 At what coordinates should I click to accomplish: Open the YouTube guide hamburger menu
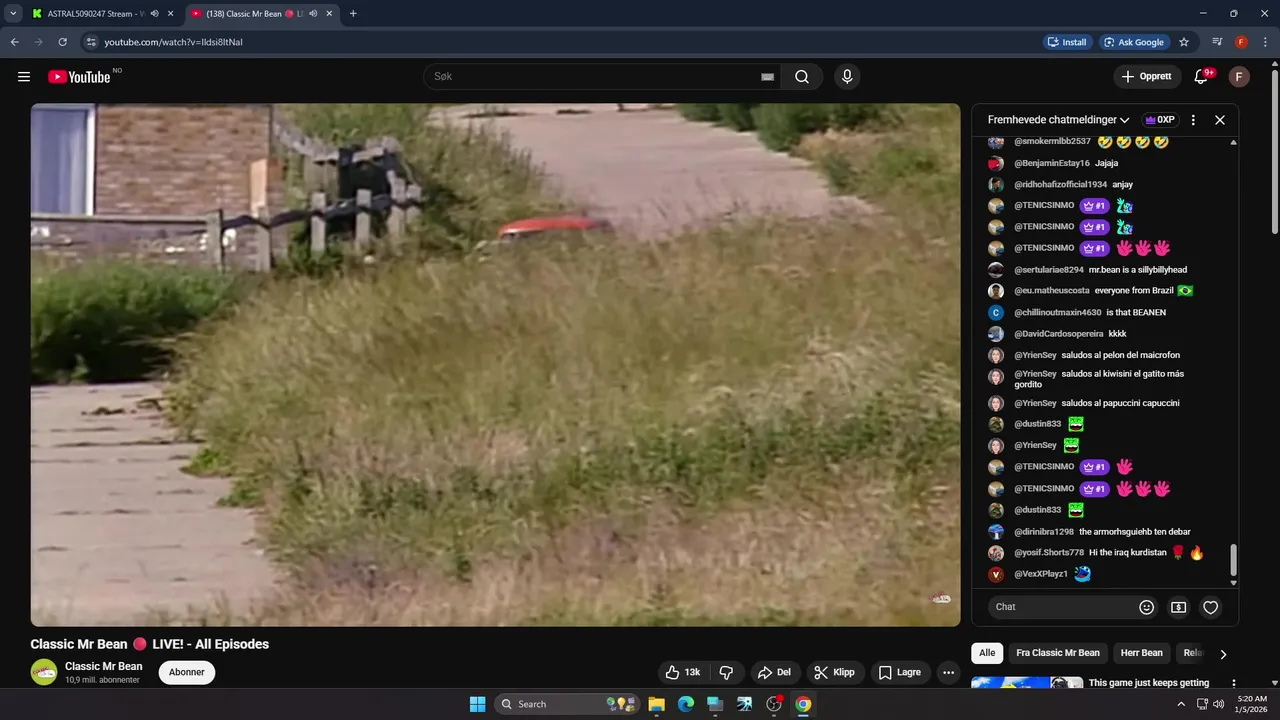(x=24, y=77)
